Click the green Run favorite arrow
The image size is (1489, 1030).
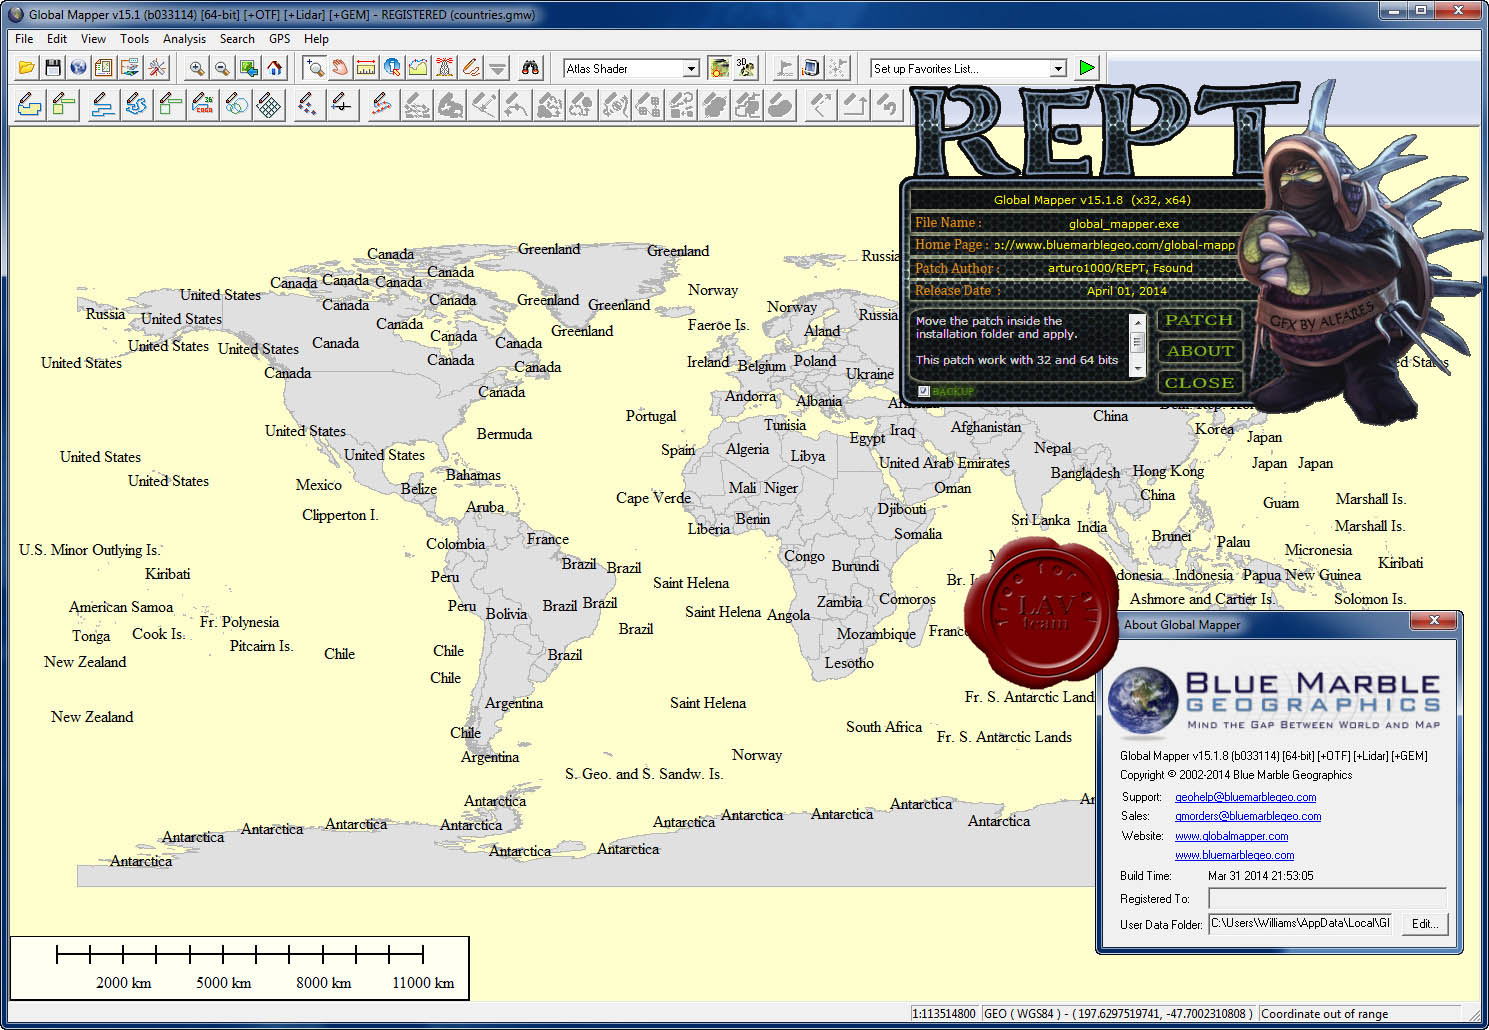click(1087, 68)
